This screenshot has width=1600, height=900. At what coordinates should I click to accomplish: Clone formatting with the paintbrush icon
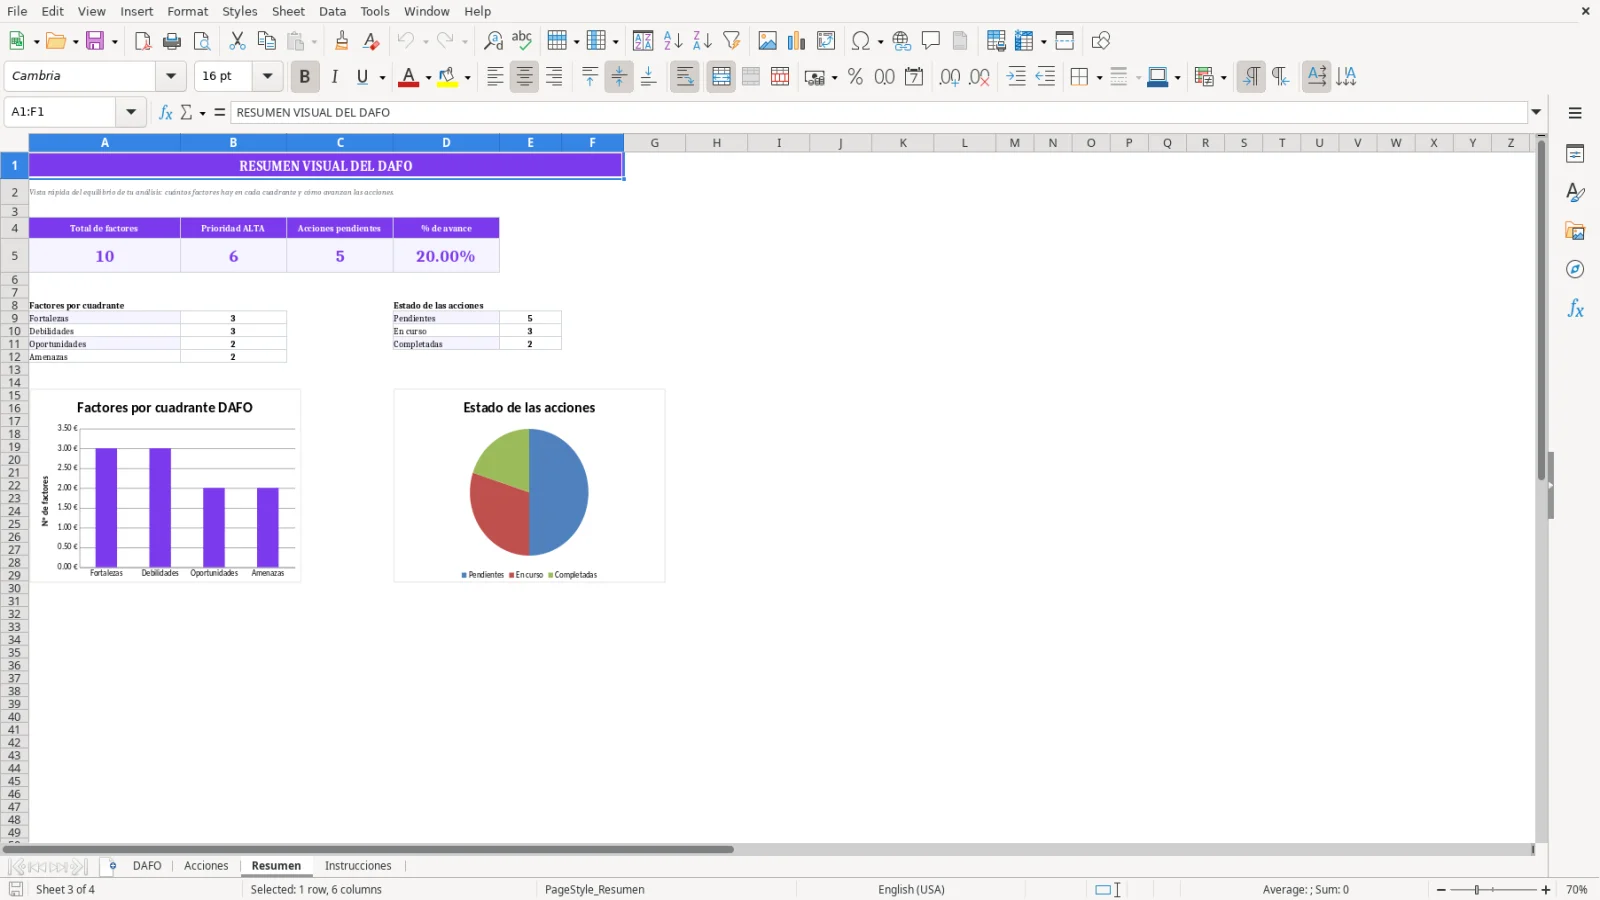(342, 41)
